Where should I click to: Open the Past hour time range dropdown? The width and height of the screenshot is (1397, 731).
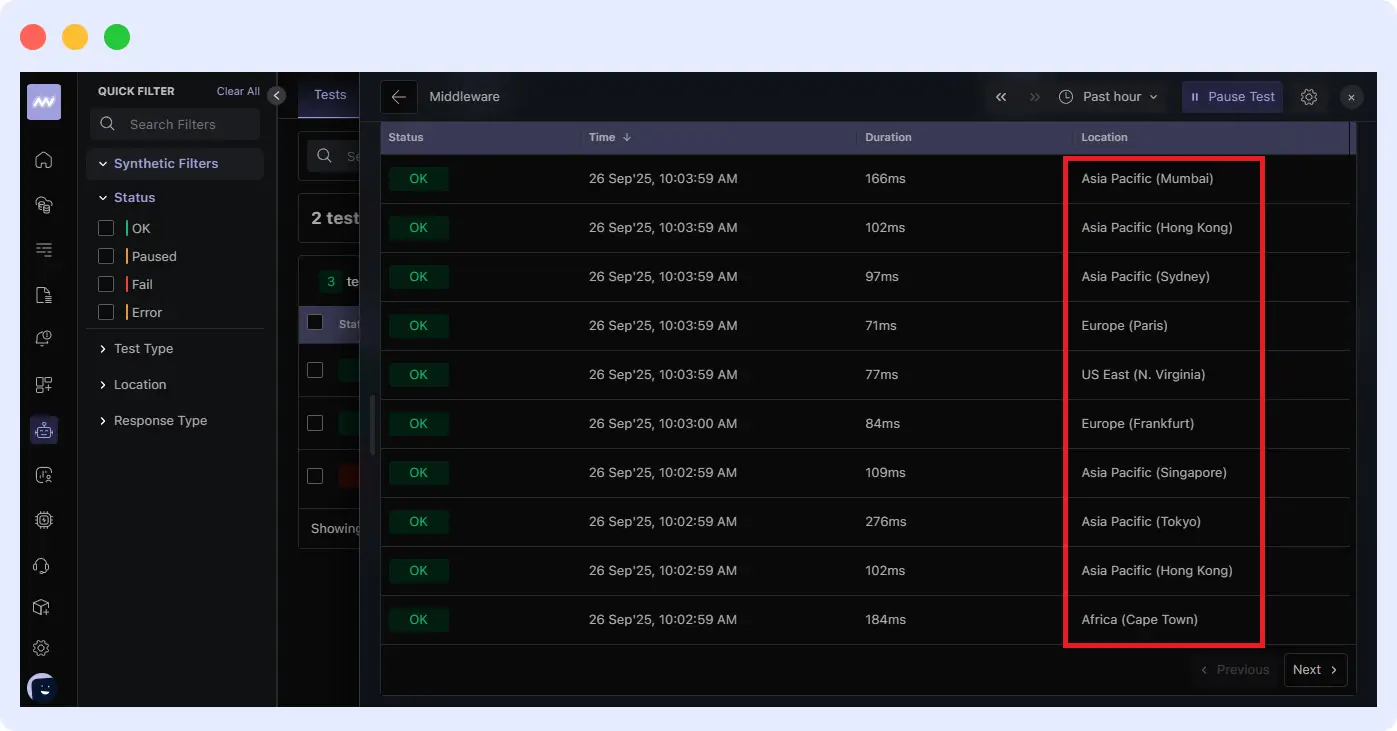(1109, 96)
